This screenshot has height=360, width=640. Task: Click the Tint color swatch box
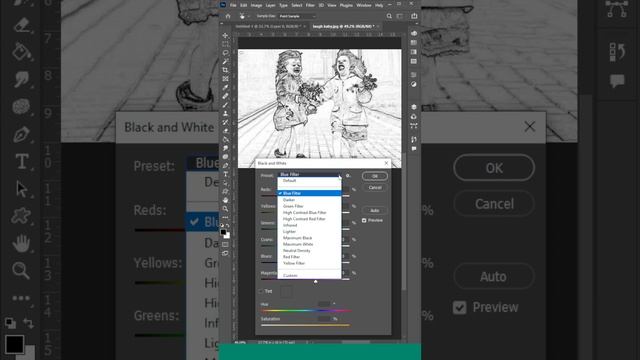286,291
